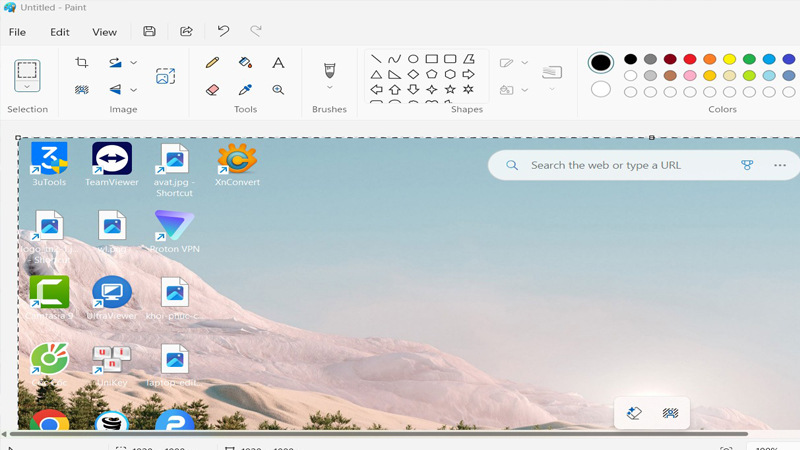Click the Magnifier zoom tool
The image size is (800, 450).
tap(278, 89)
